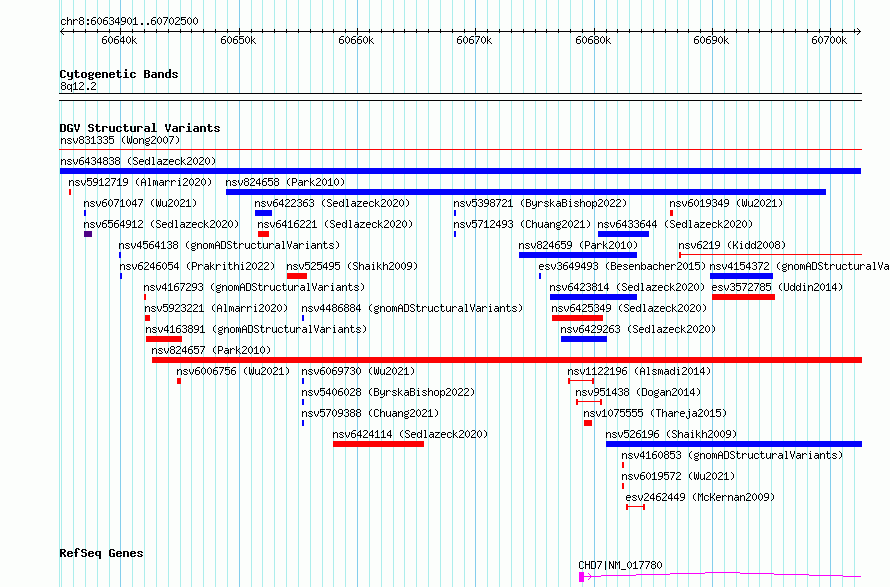Screen dimensions: 890x587
Task: Select nsv6019572 (Wu2021) label
Action: coord(678,476)
